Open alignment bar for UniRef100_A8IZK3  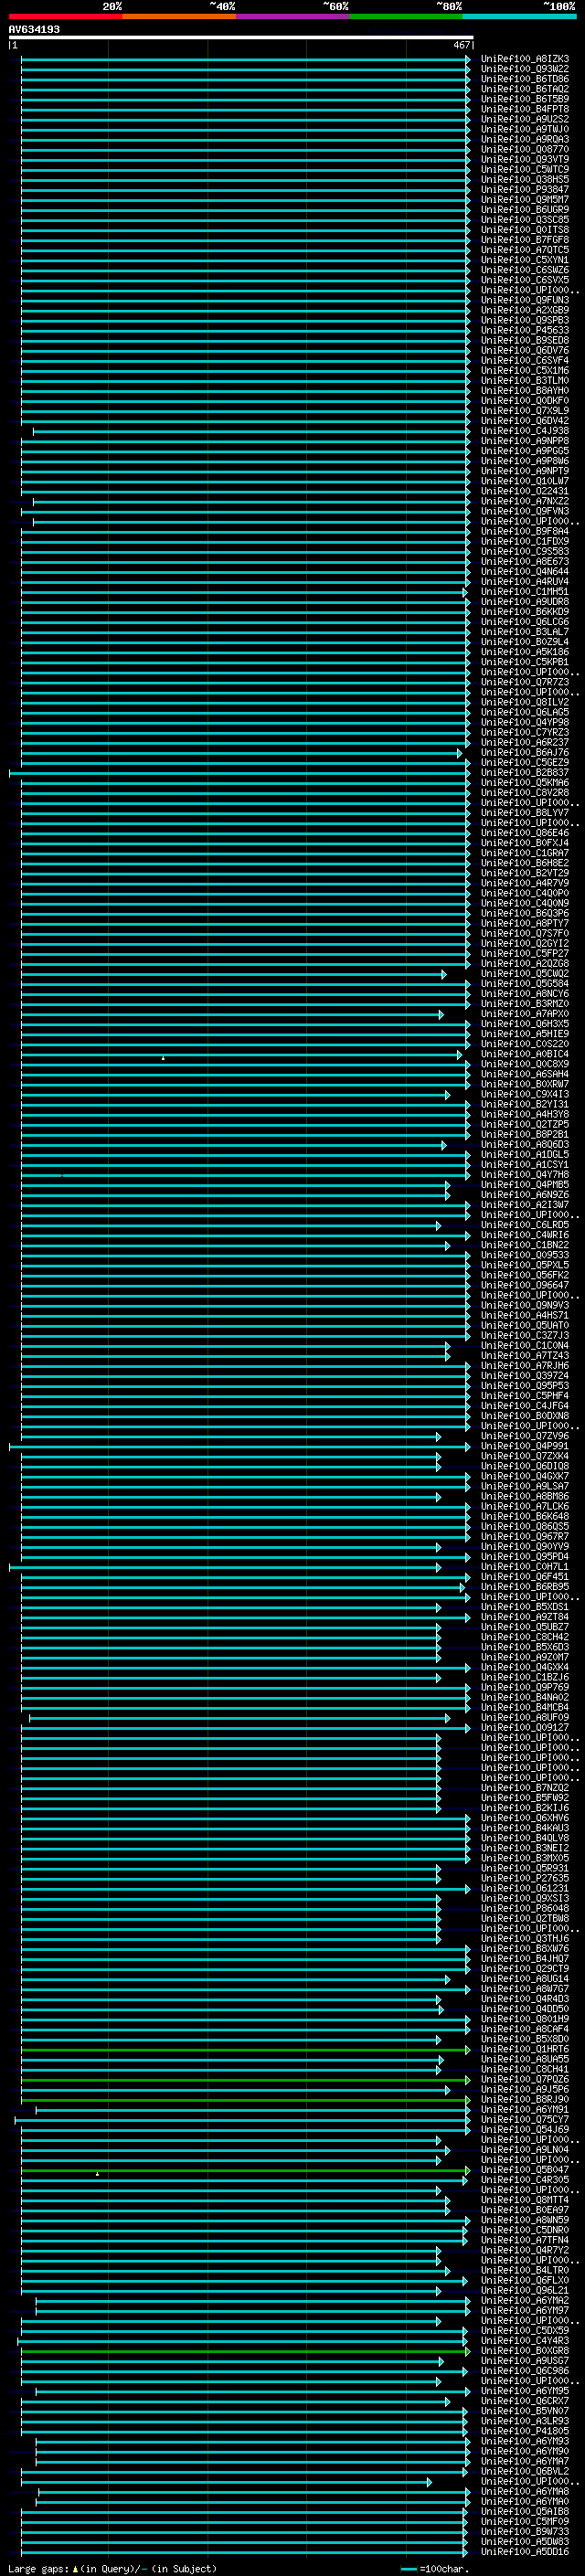tap(245, 59)
